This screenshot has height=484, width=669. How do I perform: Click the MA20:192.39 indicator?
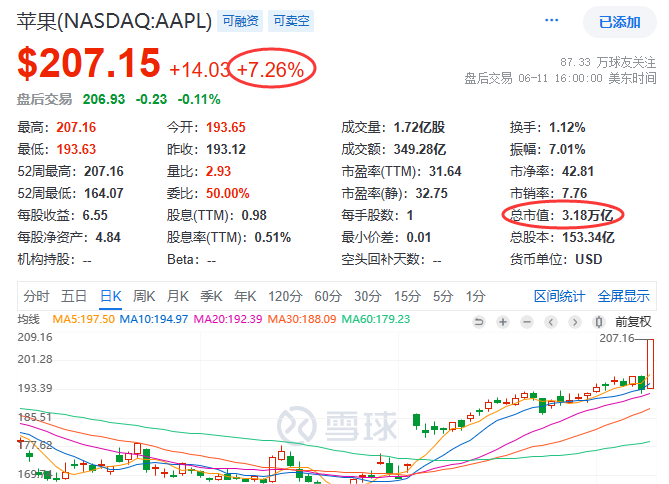(x=228, y=319)
